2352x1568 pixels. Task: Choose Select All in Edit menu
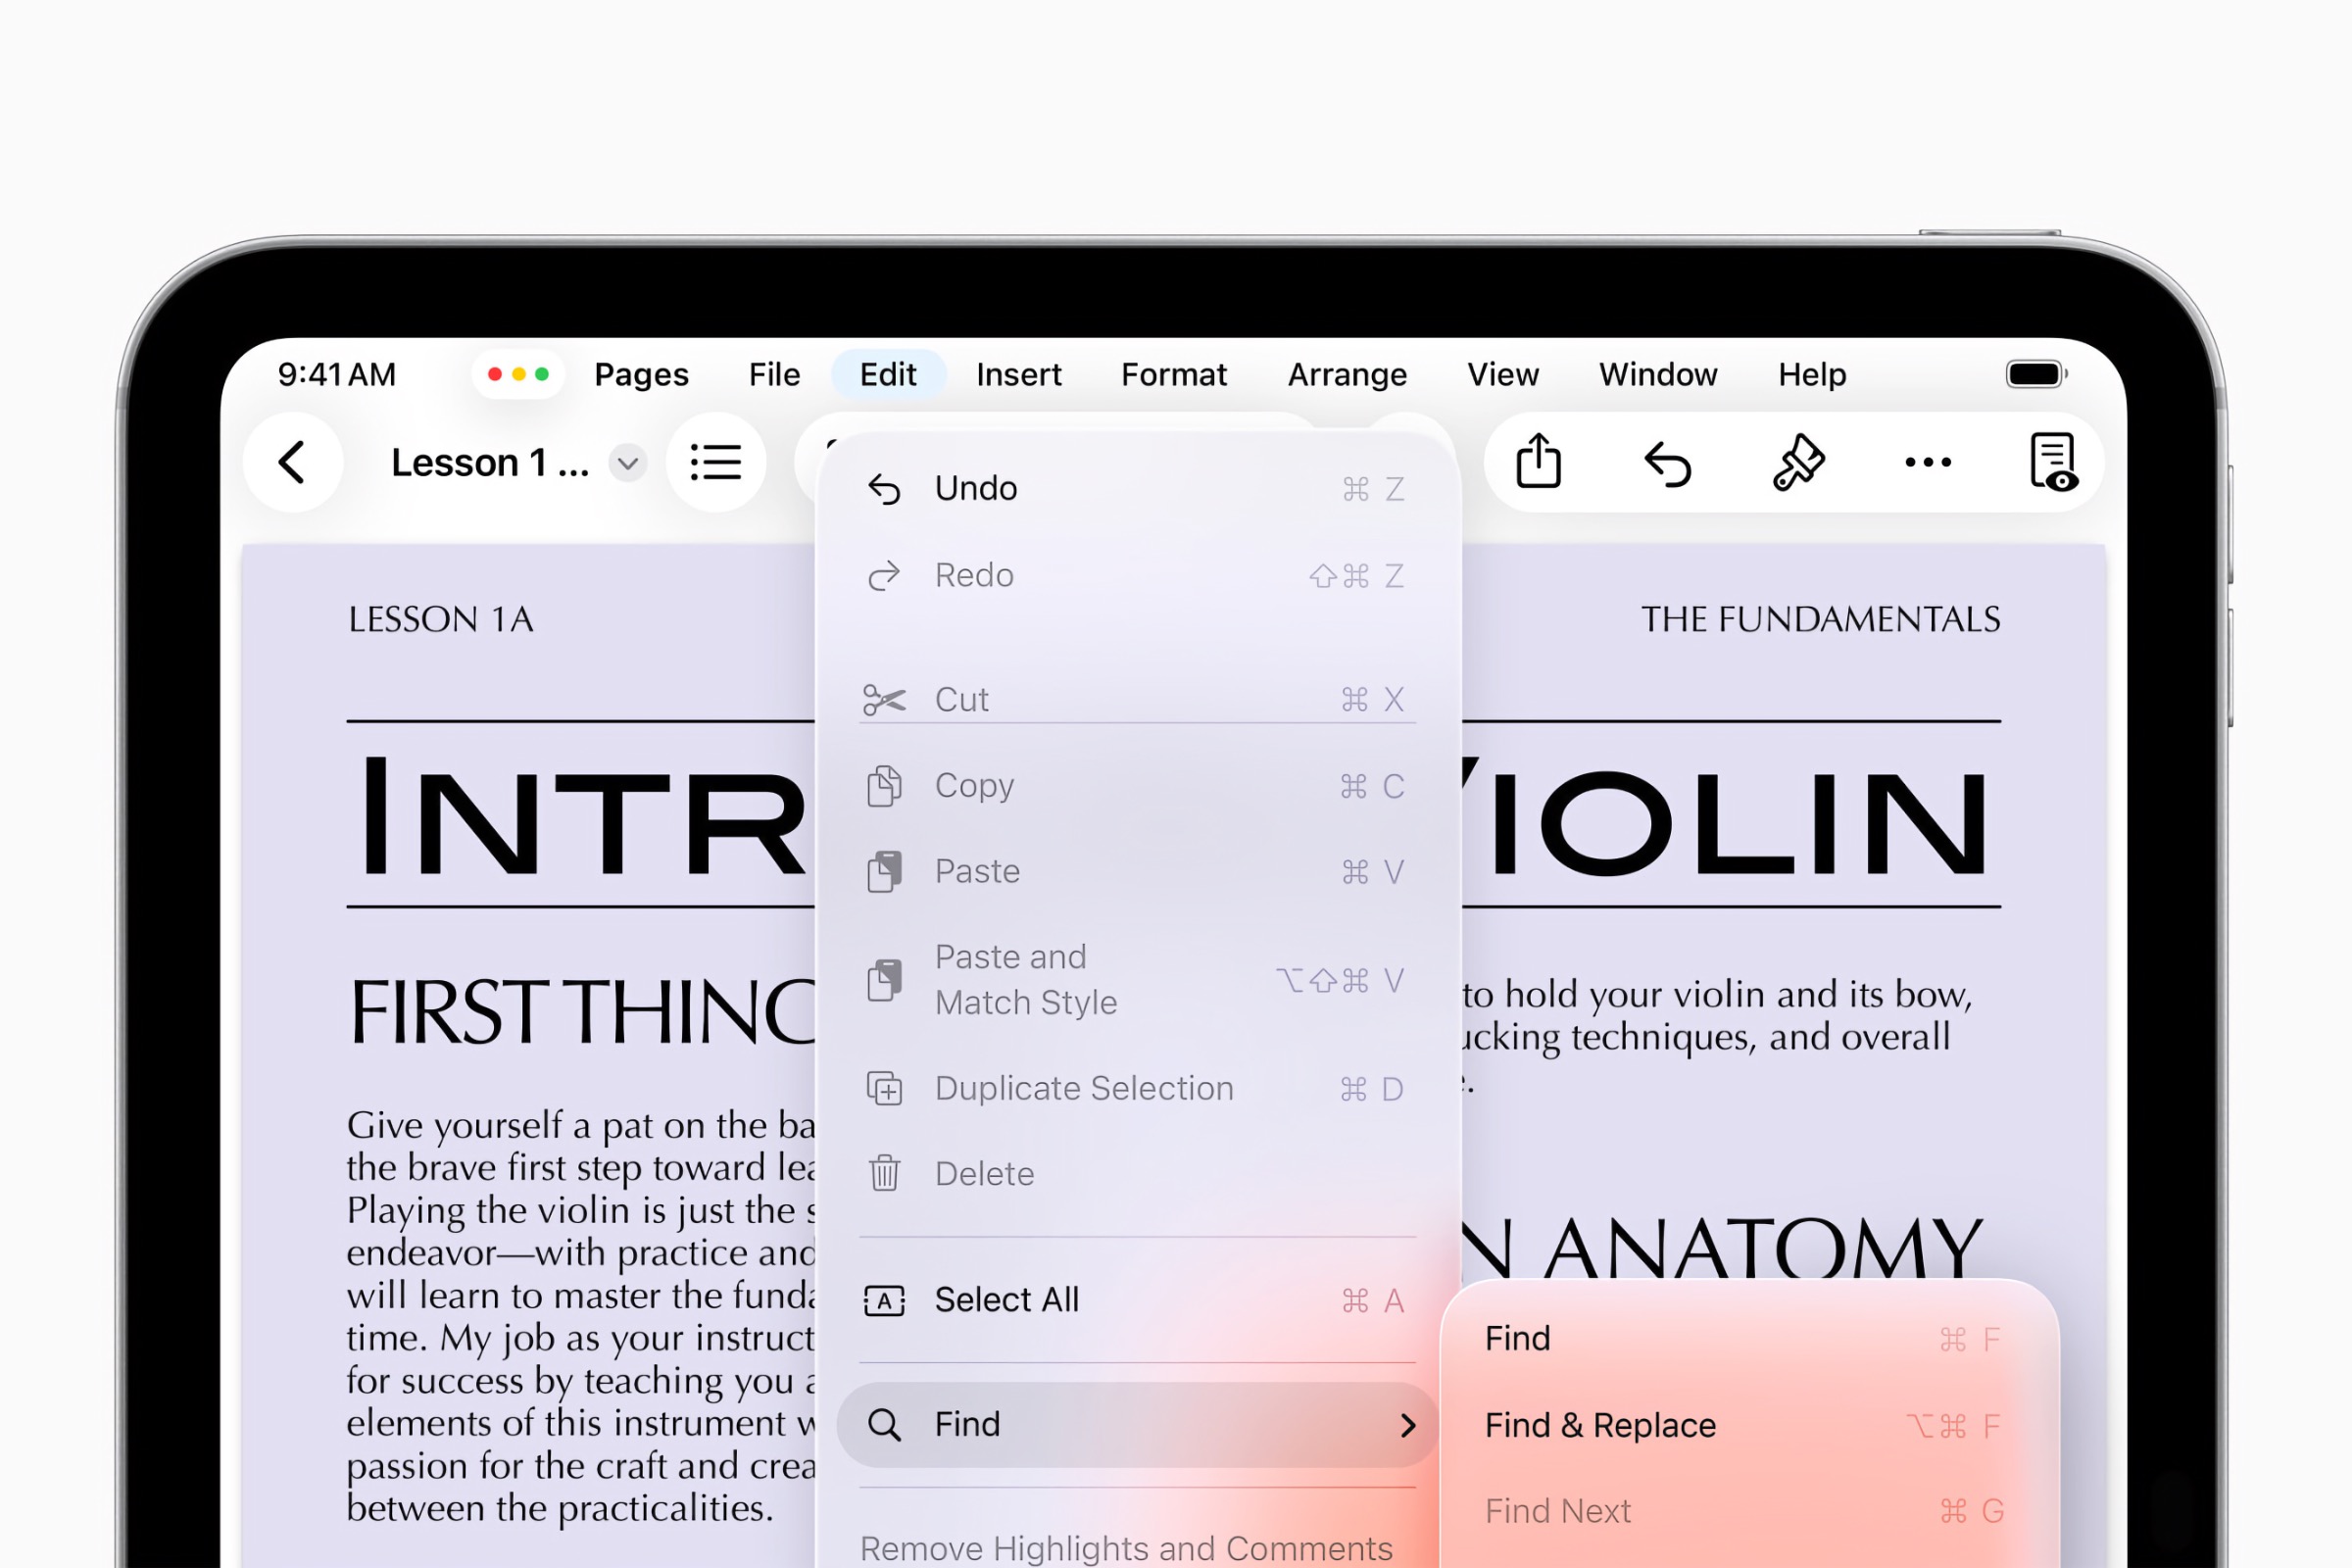pyautogui.click(x=1006, y=1300)
